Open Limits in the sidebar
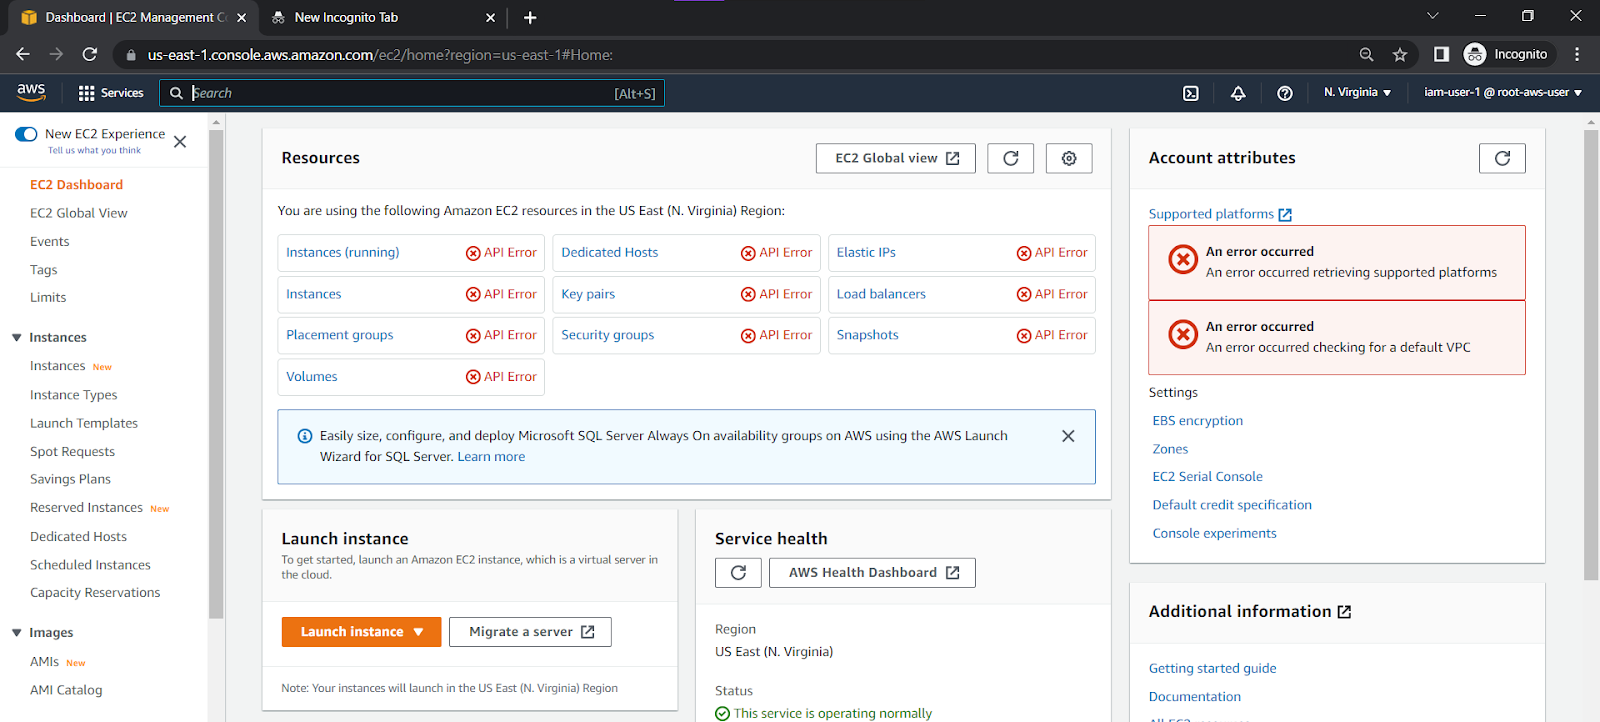 pos(48,298)
